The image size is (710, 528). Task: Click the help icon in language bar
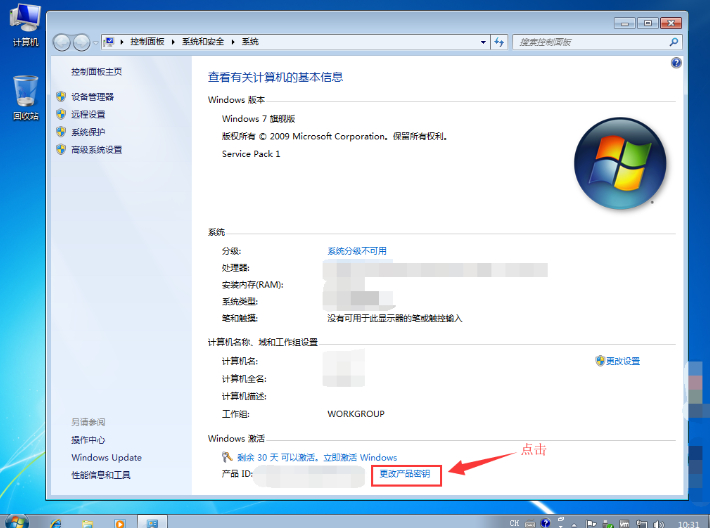click(546, 523)
